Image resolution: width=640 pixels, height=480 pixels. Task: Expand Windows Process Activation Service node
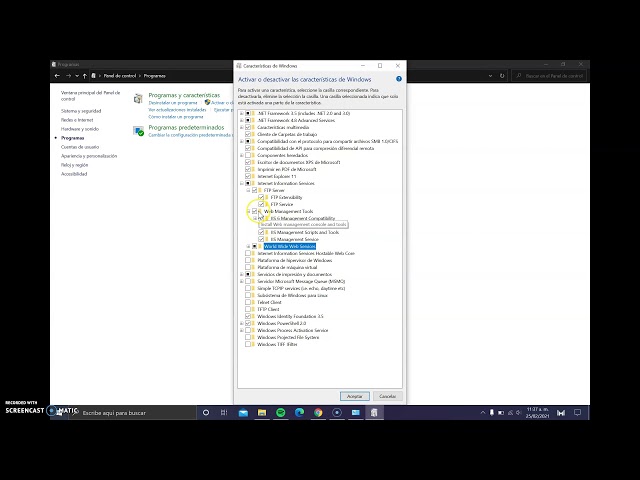click(x=241, y=330)
